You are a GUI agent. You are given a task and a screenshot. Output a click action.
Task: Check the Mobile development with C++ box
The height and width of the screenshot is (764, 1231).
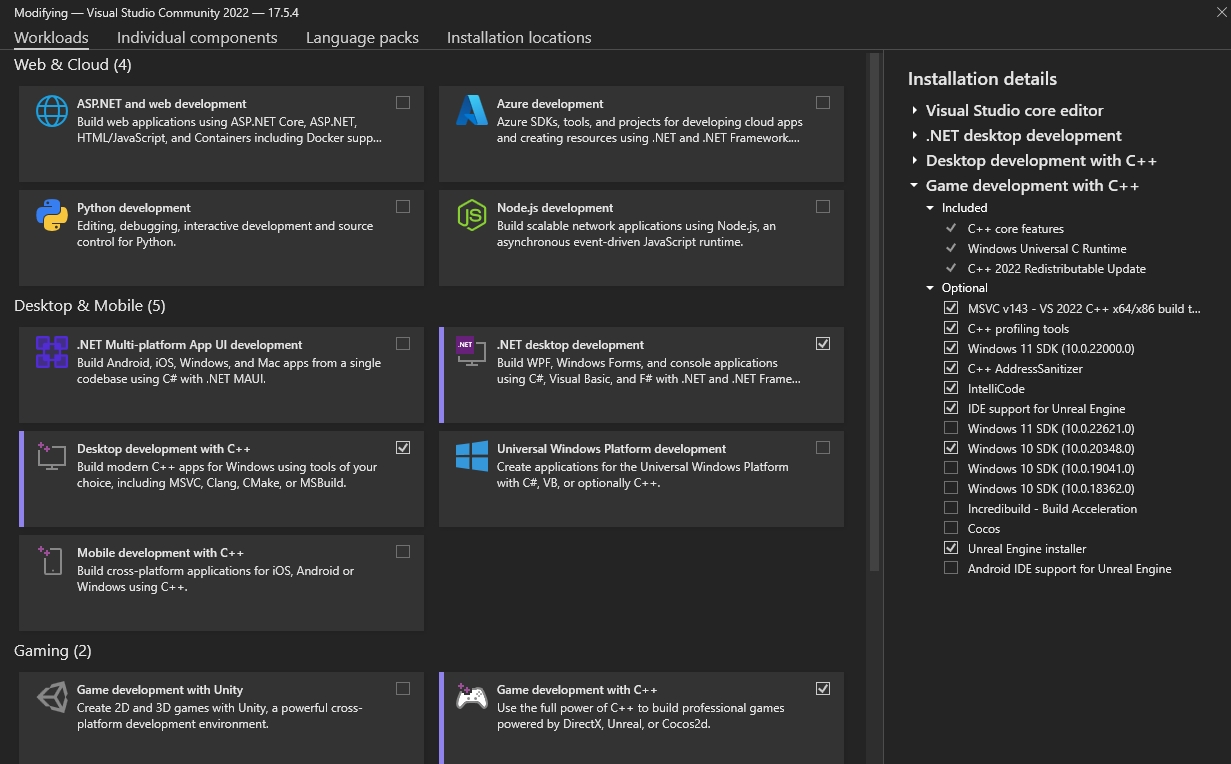[x=403, y=551]
